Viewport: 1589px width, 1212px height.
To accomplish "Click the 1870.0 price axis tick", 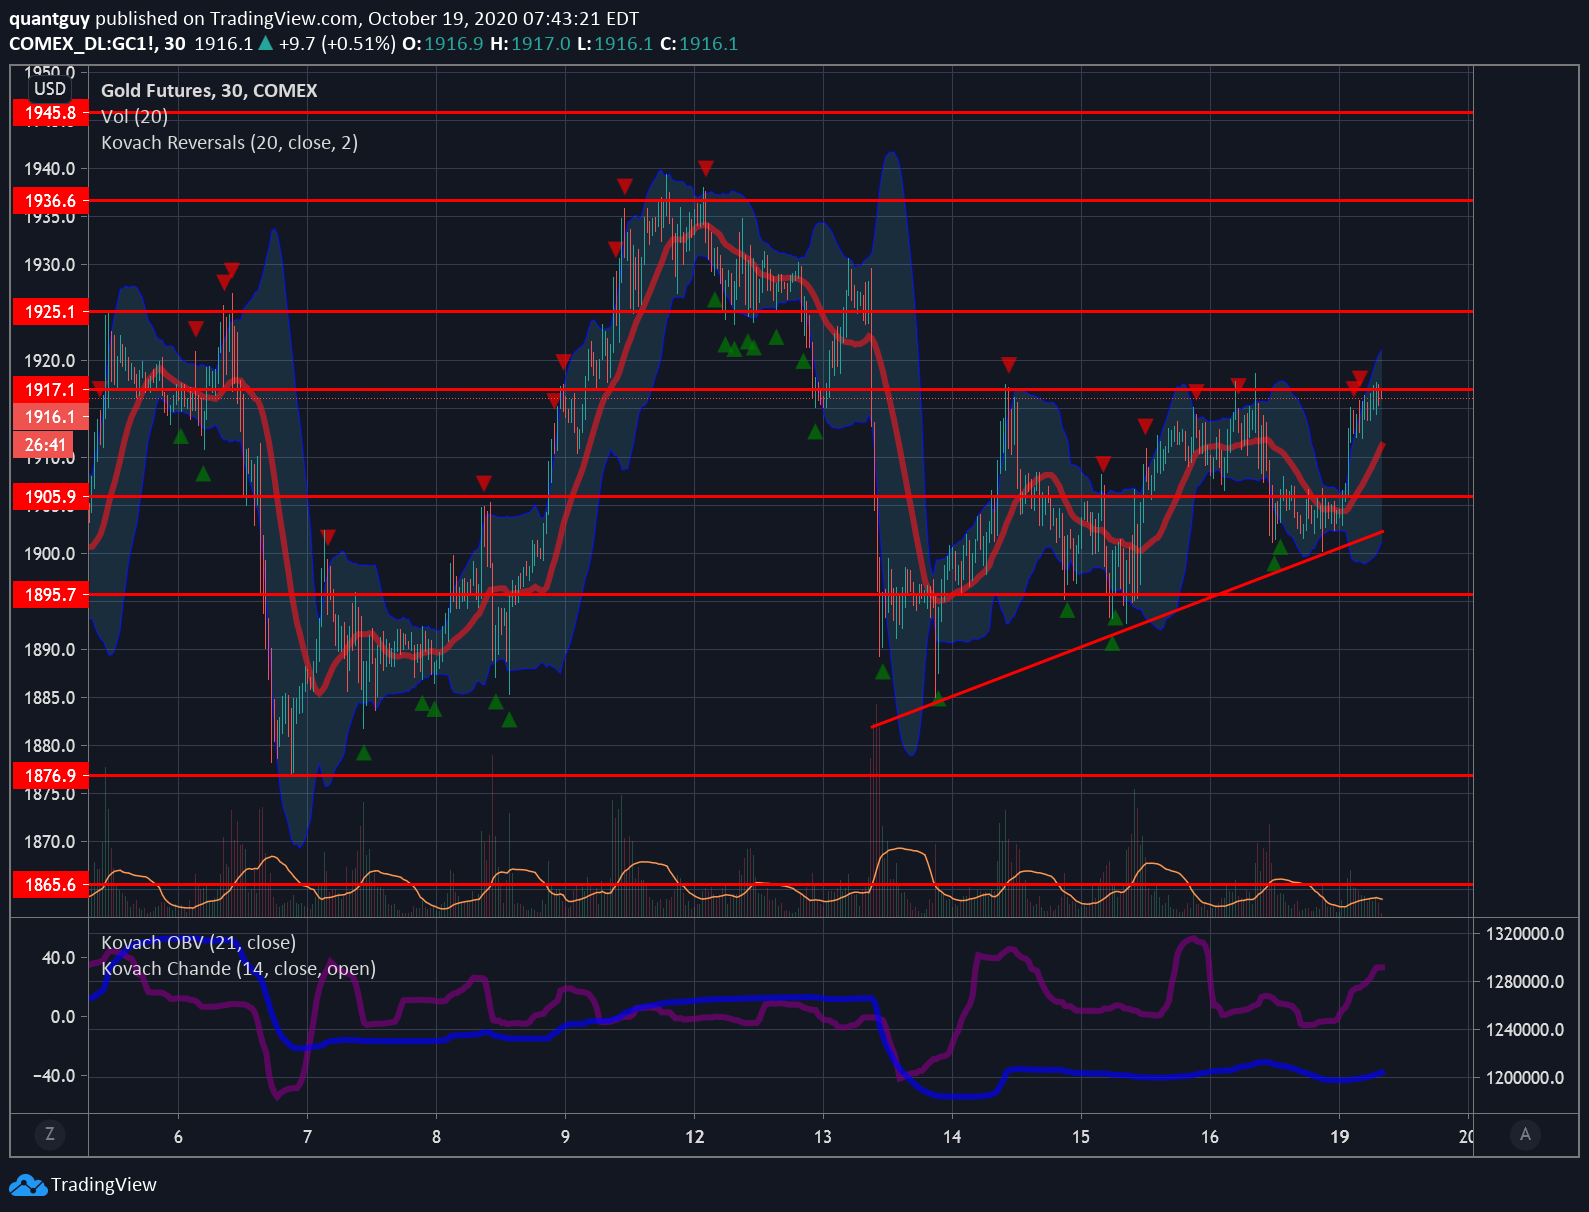I will click(x=50, y=842).
